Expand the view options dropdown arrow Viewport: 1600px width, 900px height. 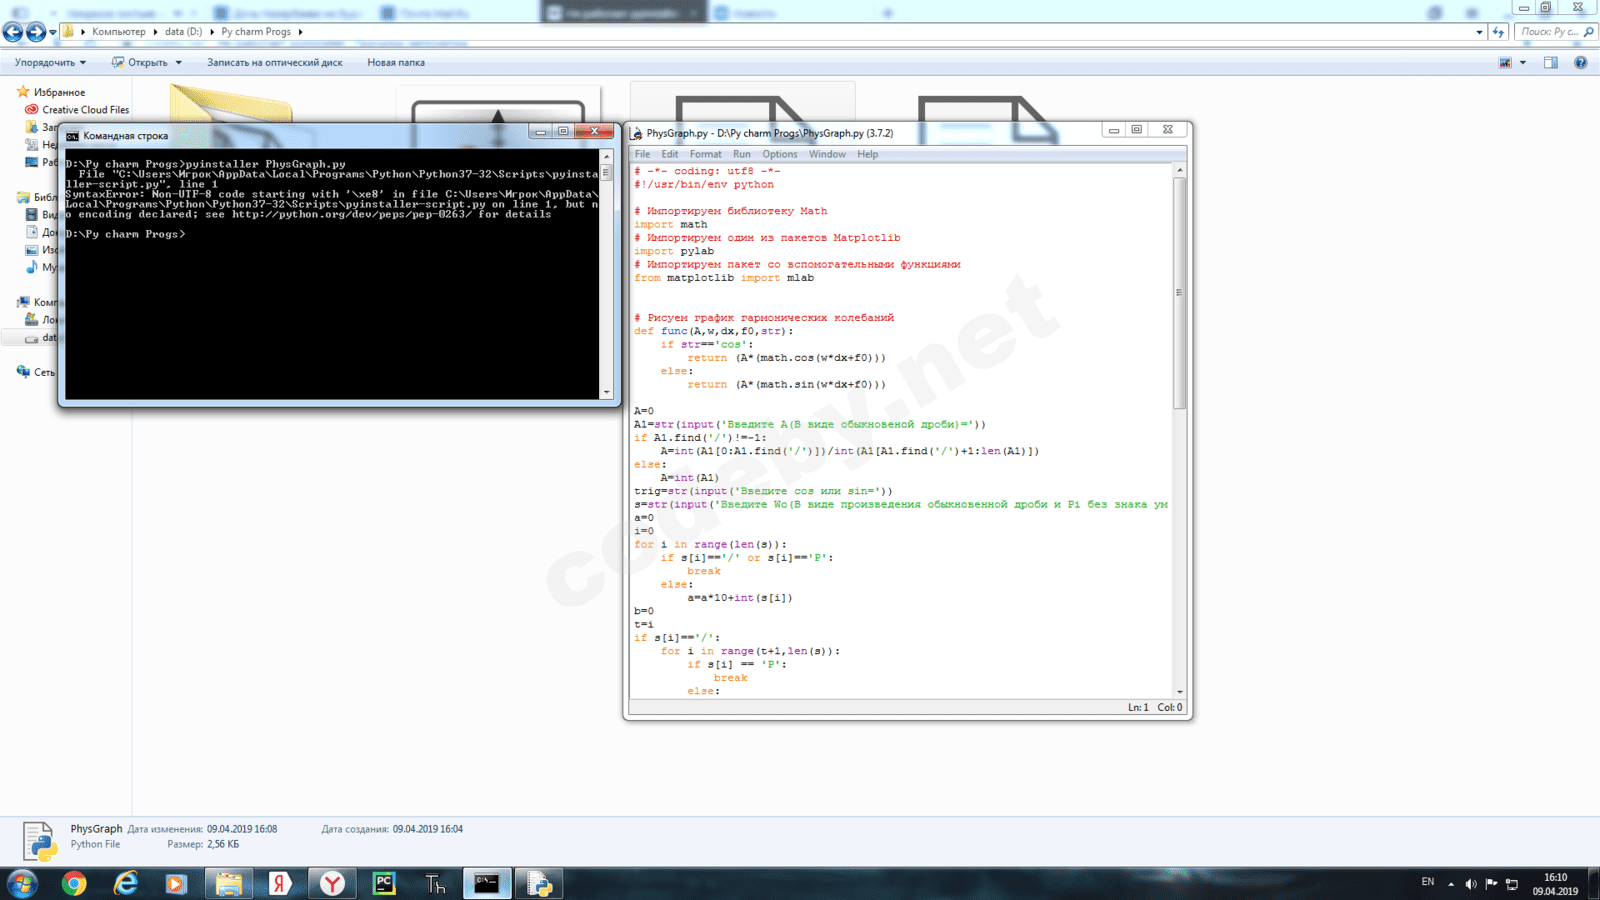click(1523, 62)
